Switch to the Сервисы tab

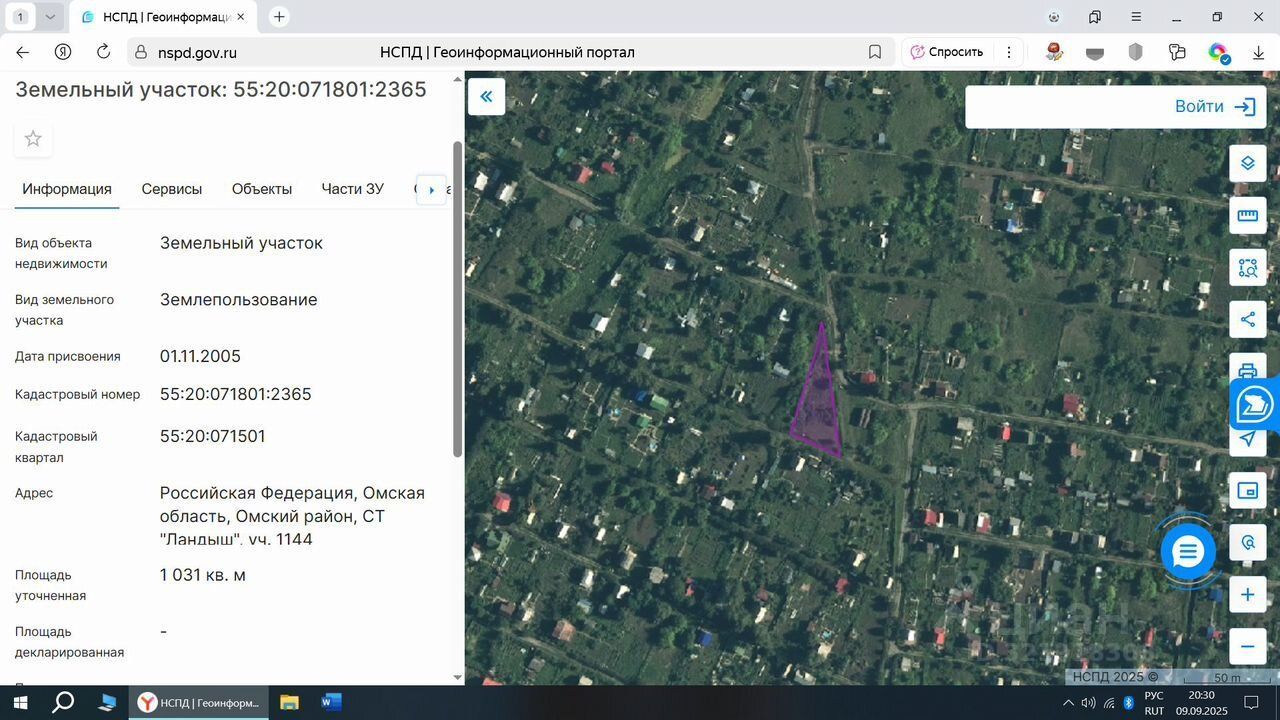(171, 189)
